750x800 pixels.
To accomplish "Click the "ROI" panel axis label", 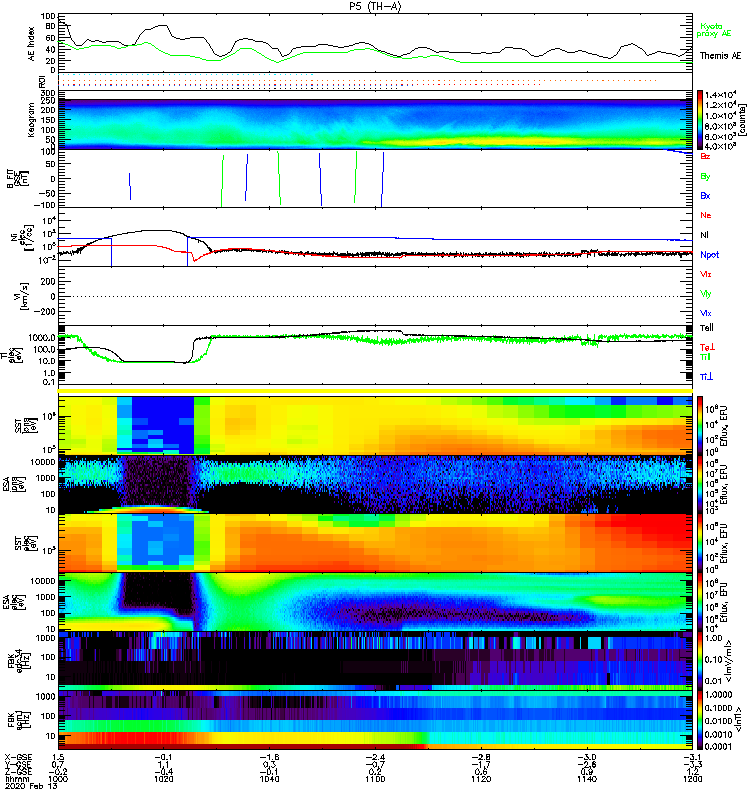I will 42,82.
